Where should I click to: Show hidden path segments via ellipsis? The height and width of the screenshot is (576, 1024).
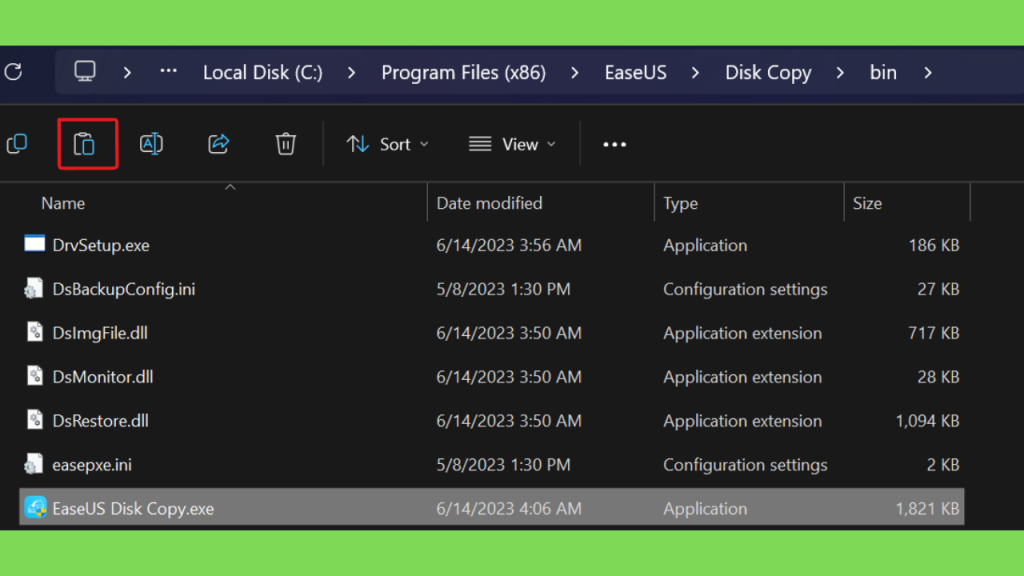pos(168,71)
